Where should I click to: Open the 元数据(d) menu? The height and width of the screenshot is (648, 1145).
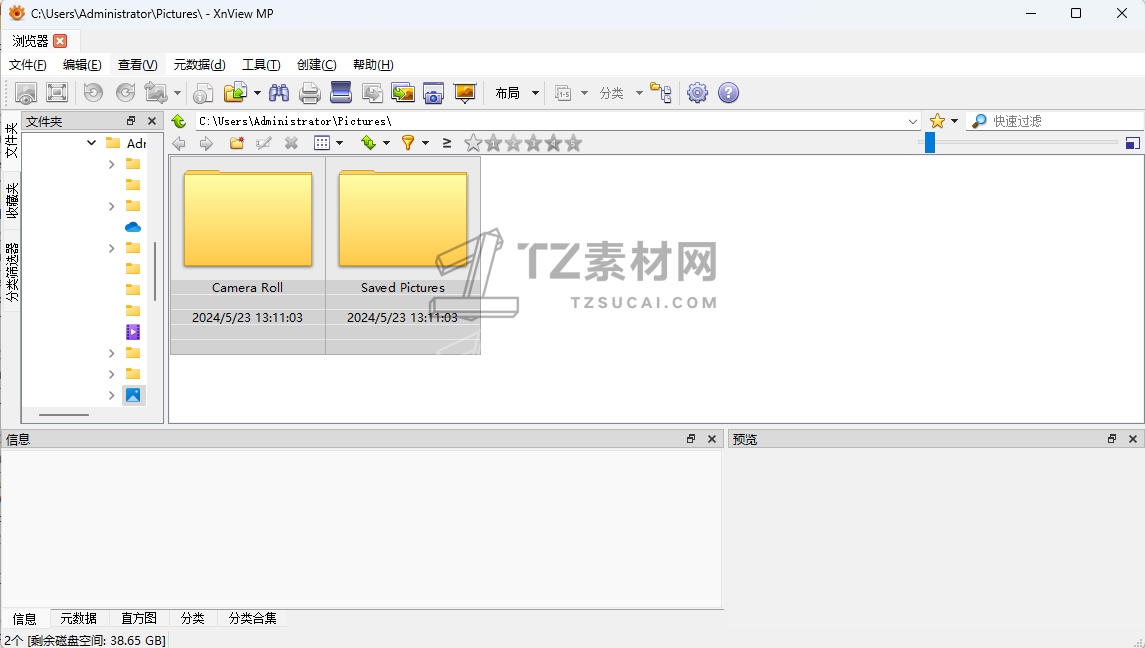(x=199, y=65)
